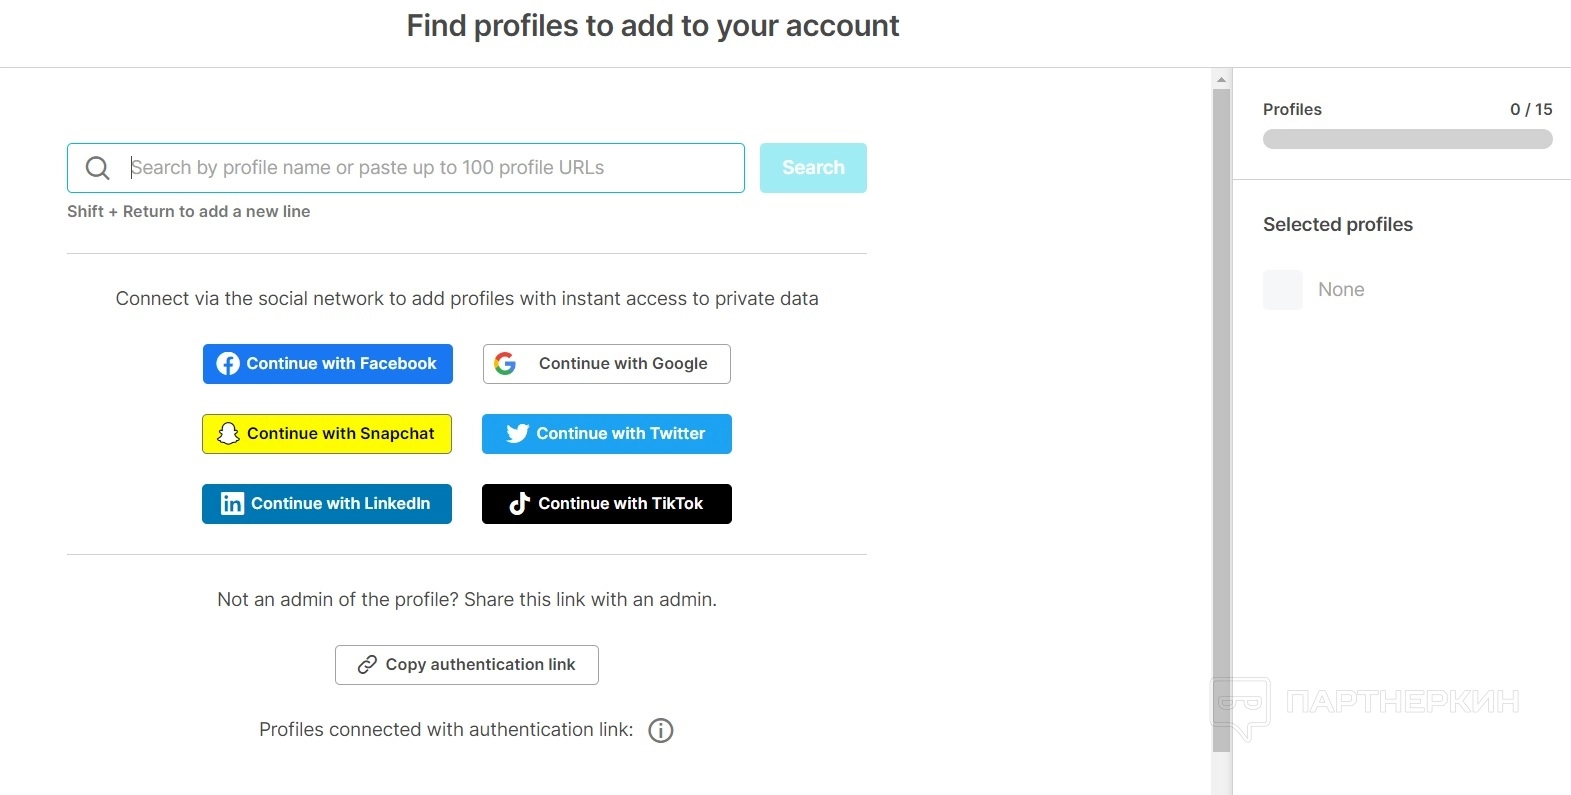Open info icon beside authentication link text
The width and height of the screenshot is (1571, 795).
coord(661,731)
